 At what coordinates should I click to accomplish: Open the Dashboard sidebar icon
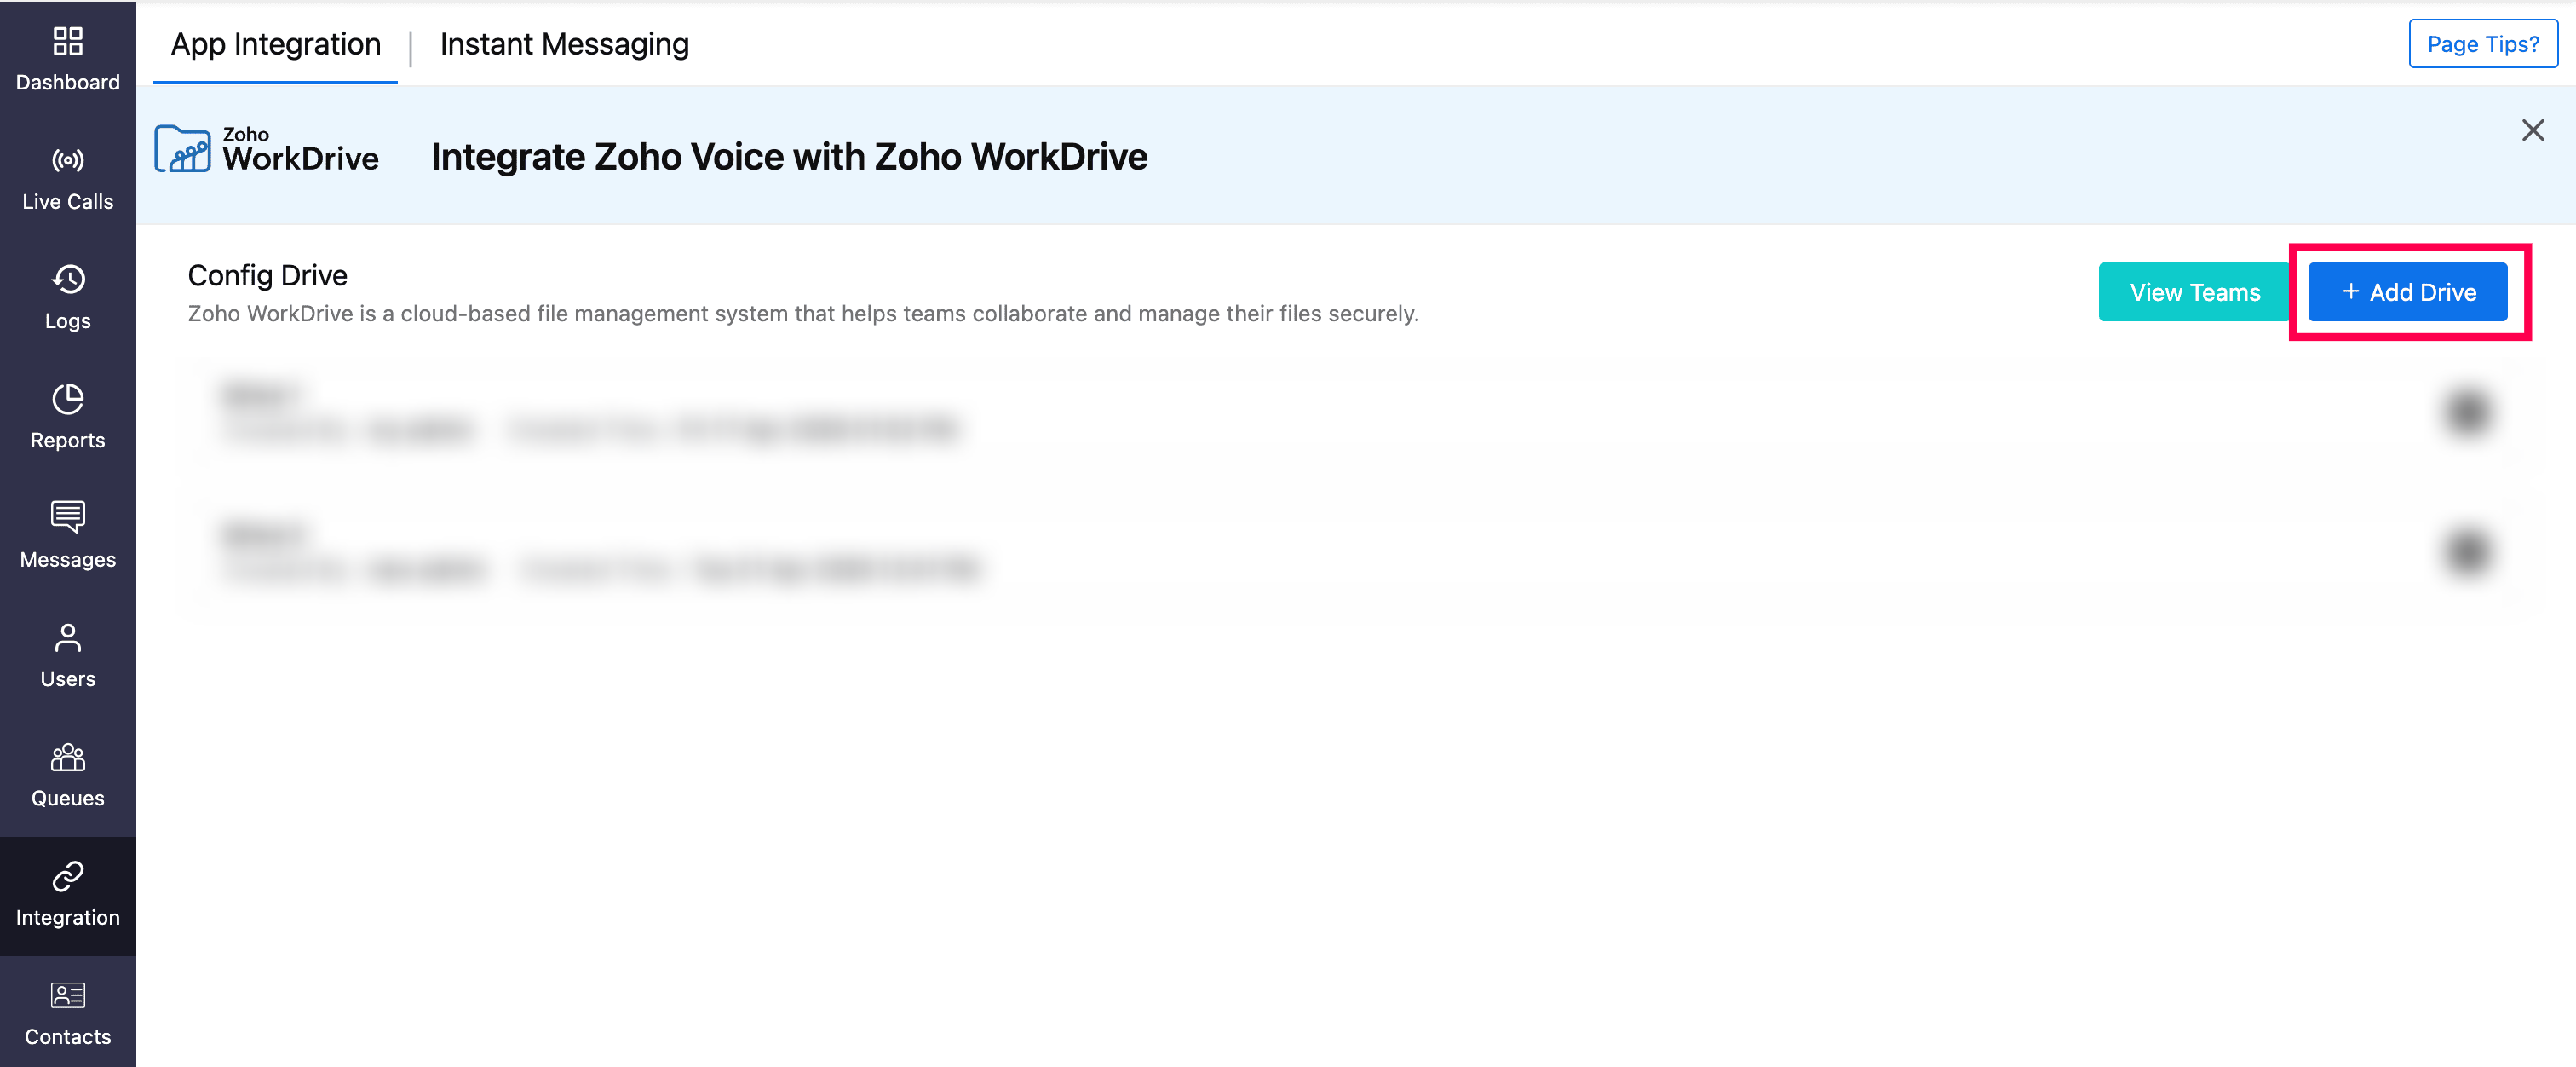click(x=68, y=41)
